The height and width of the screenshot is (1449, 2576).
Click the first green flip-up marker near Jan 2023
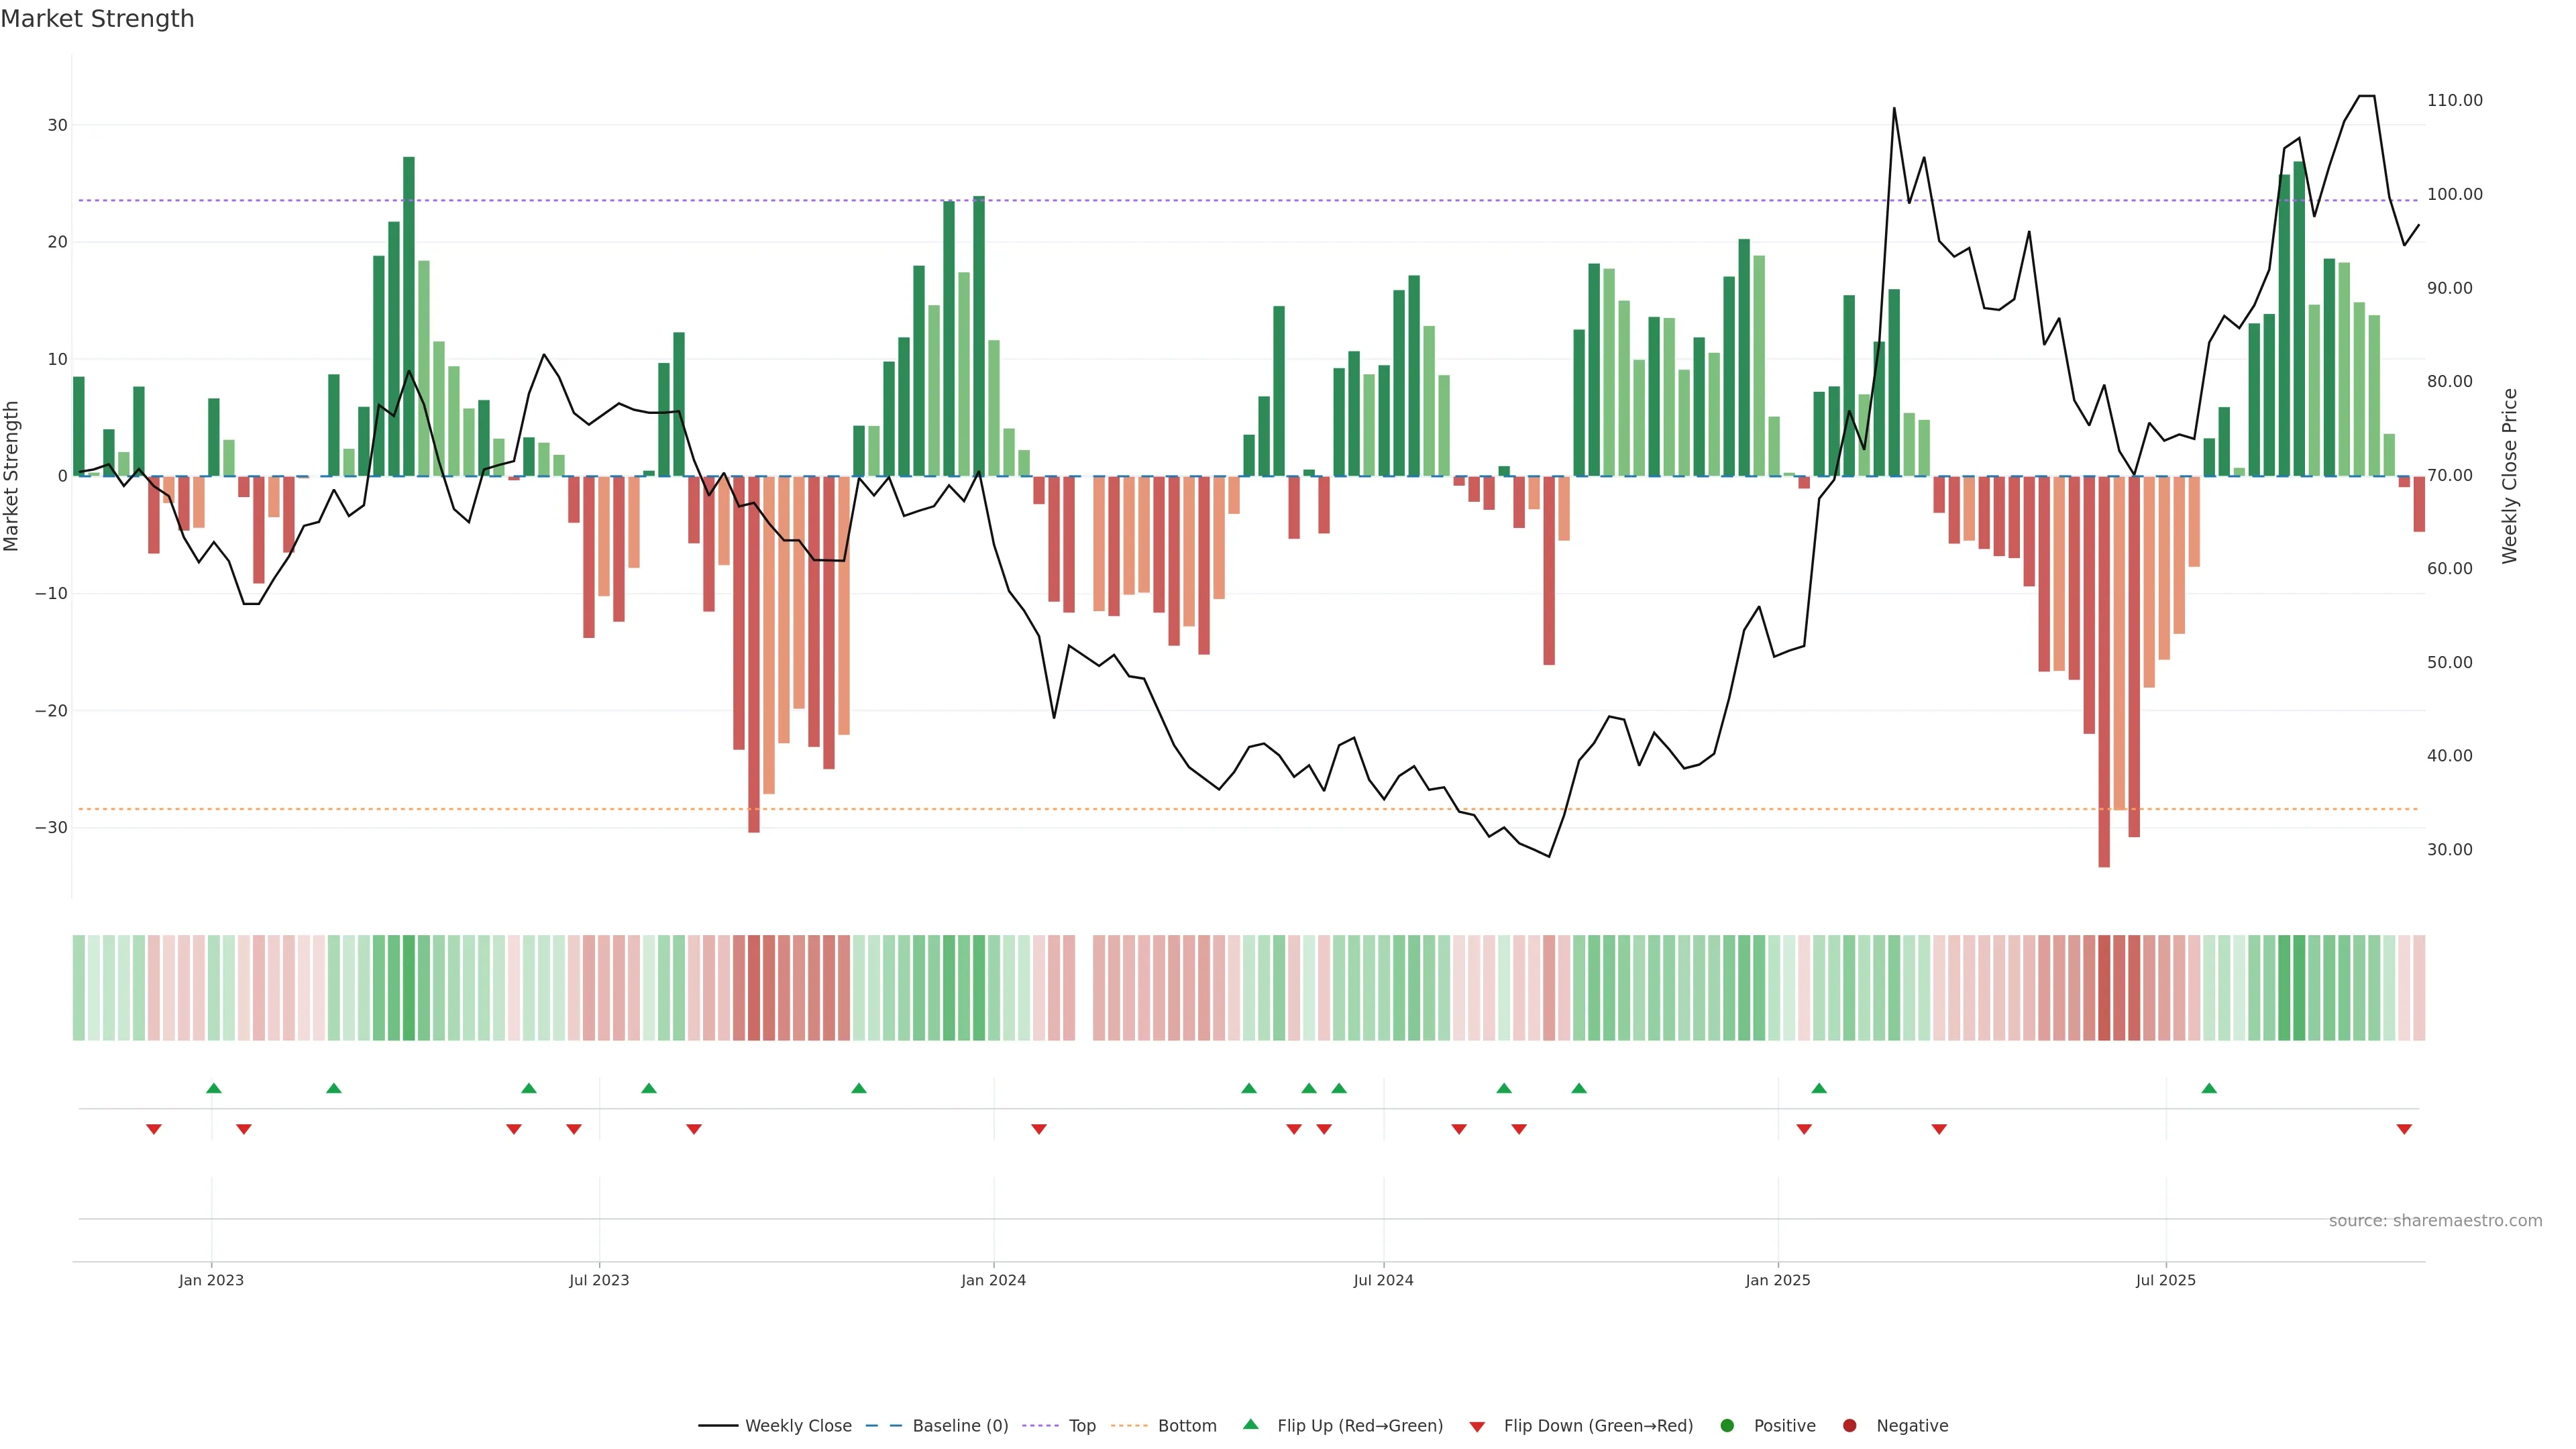[x=213, y=1088]
